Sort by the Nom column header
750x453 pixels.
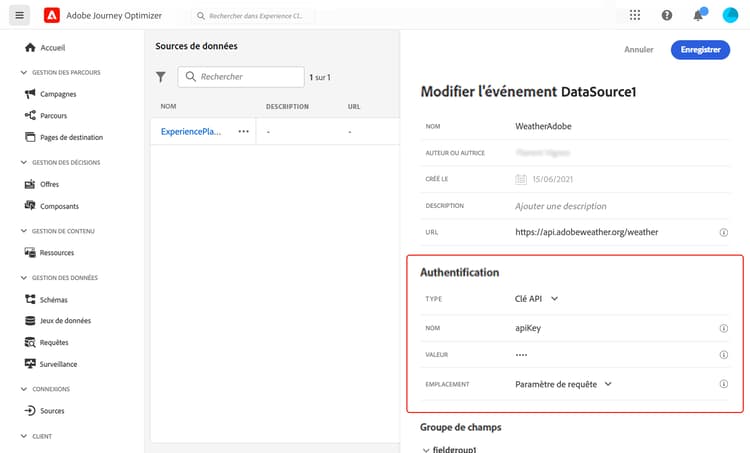click(168, 106)
